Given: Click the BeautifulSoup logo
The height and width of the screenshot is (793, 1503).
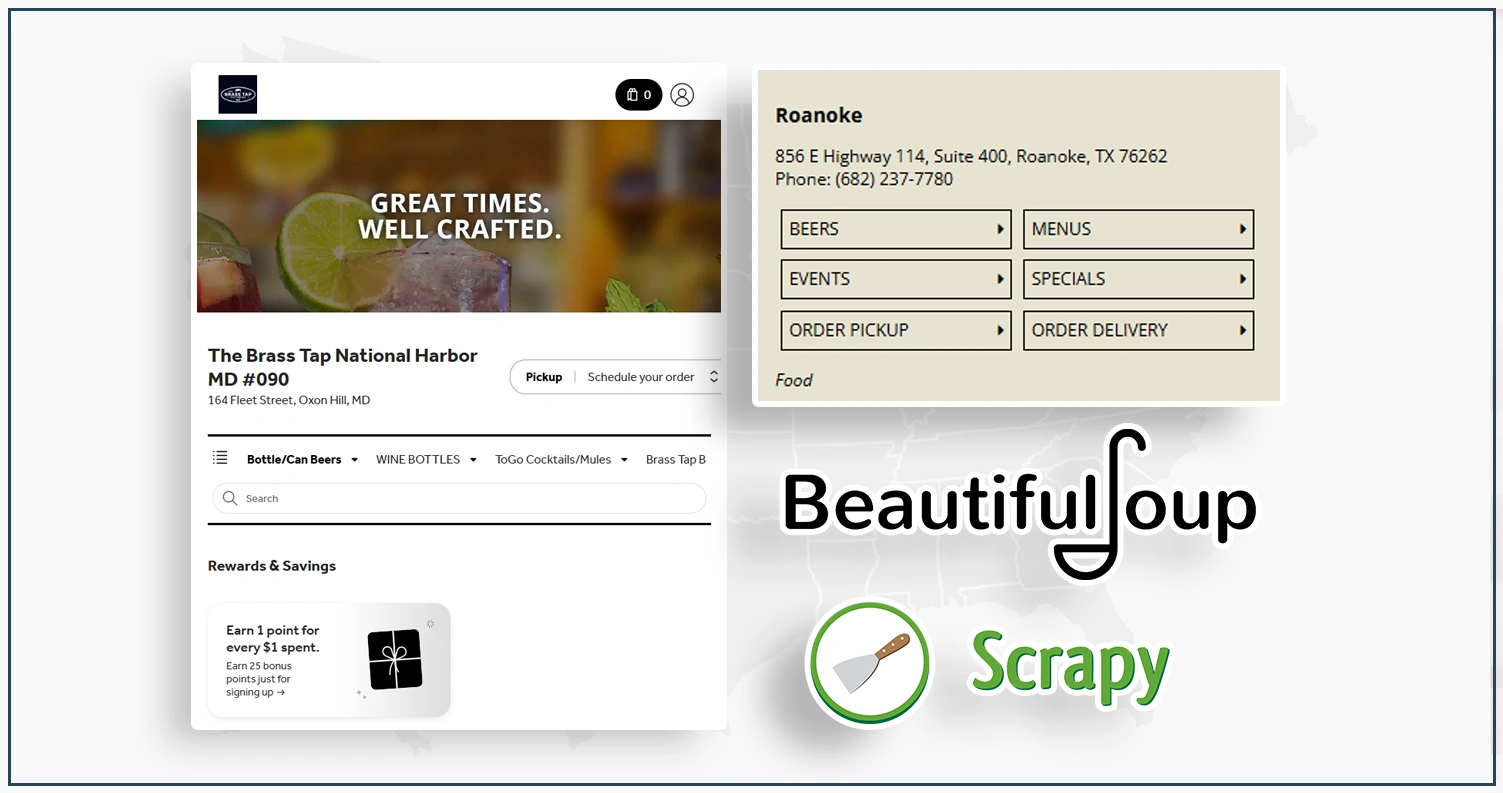Looking at the screenshot, I should pyautogui.click(x=1018, y=505).
